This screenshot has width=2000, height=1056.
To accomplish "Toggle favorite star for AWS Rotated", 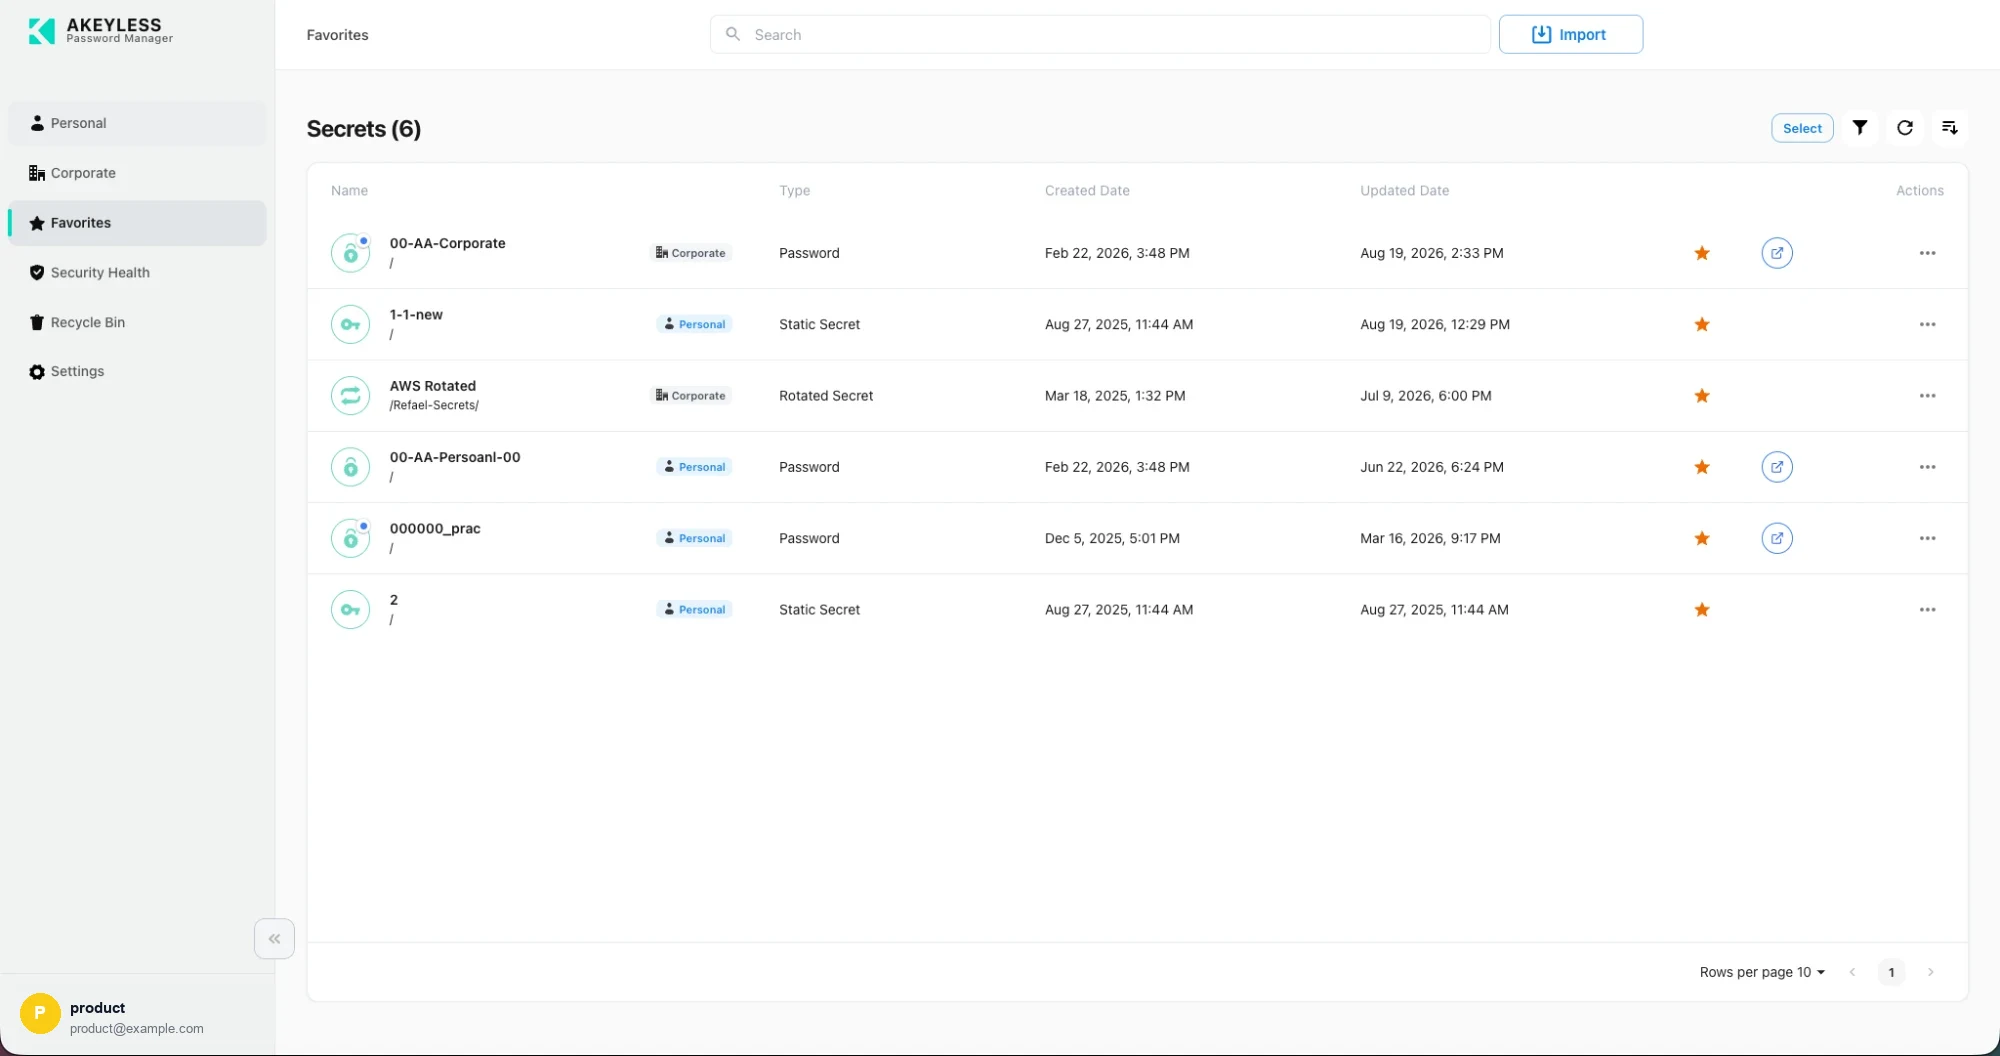I will click(x=1701, y=396).
